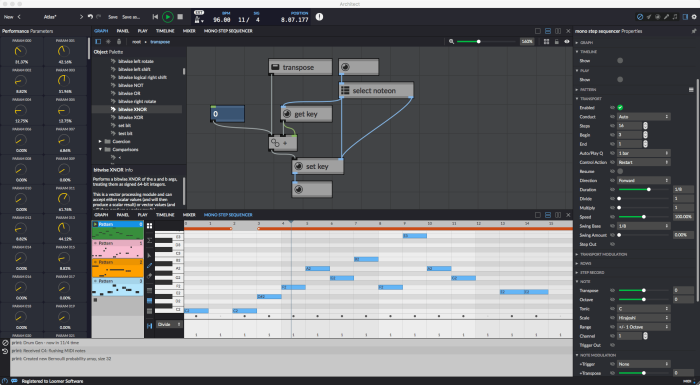Click the history icon at the console's left edge
The height and width of the screenshot is (385, 700).
pos(5,352)
